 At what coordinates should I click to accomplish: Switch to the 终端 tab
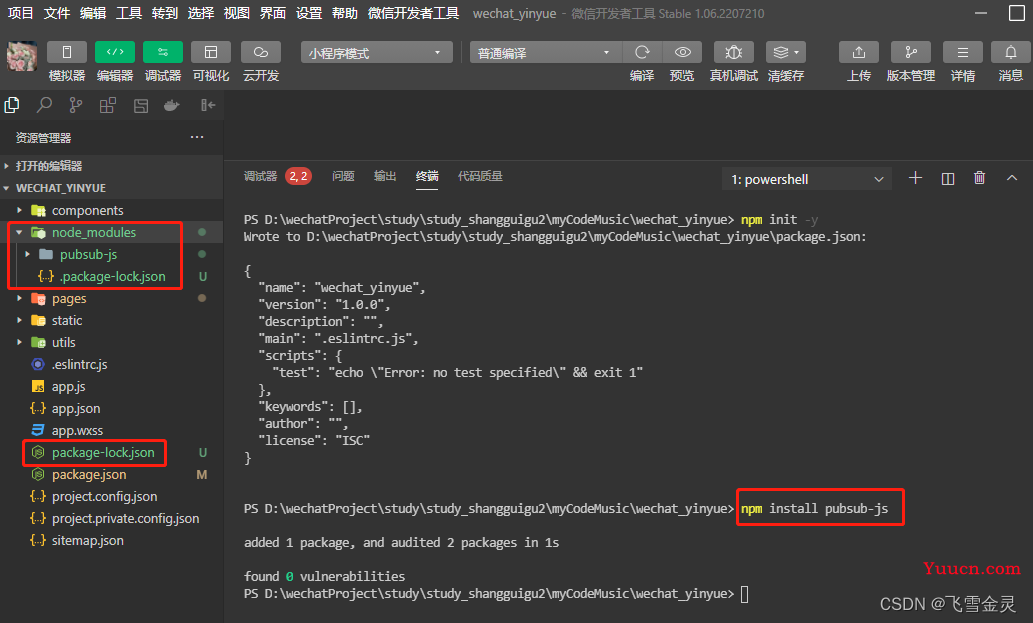coord(427,176)
